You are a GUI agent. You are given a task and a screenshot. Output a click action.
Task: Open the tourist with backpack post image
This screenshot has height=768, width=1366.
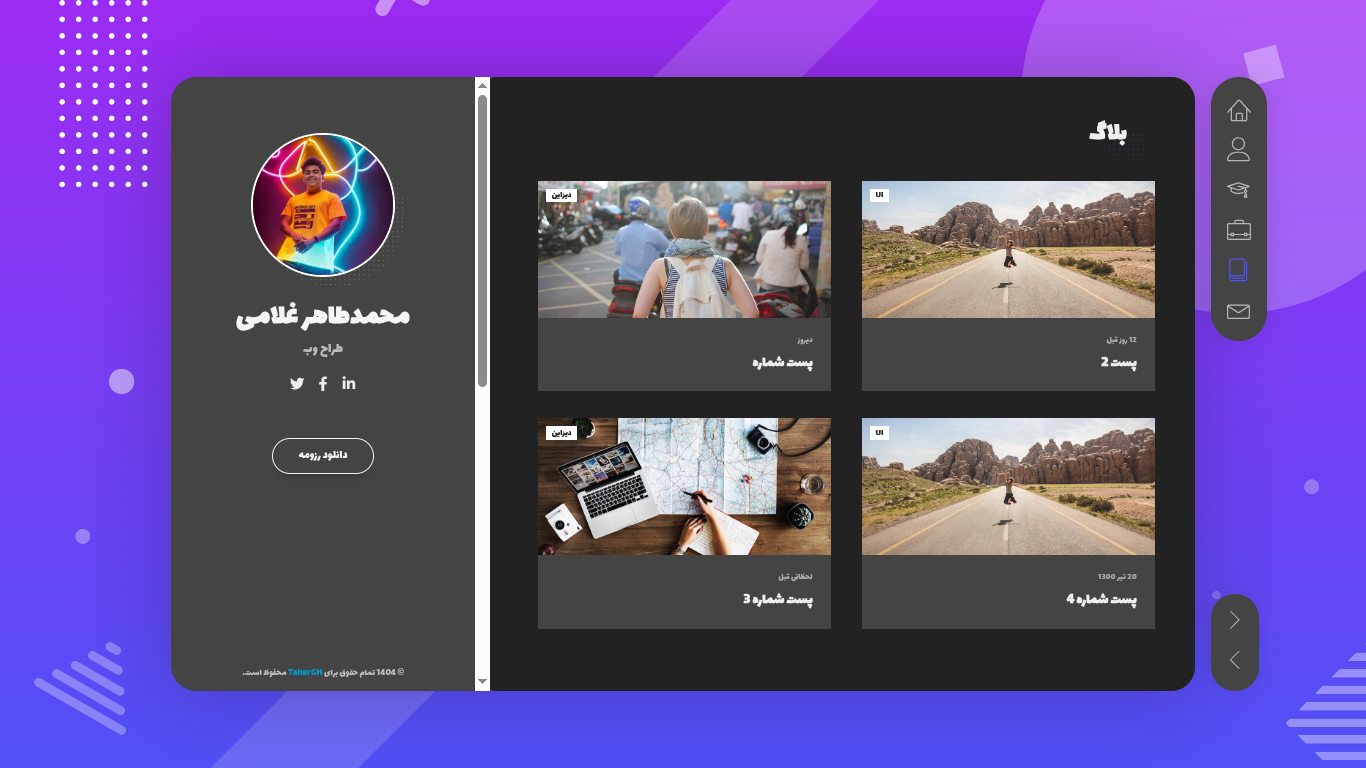point(684,249)
